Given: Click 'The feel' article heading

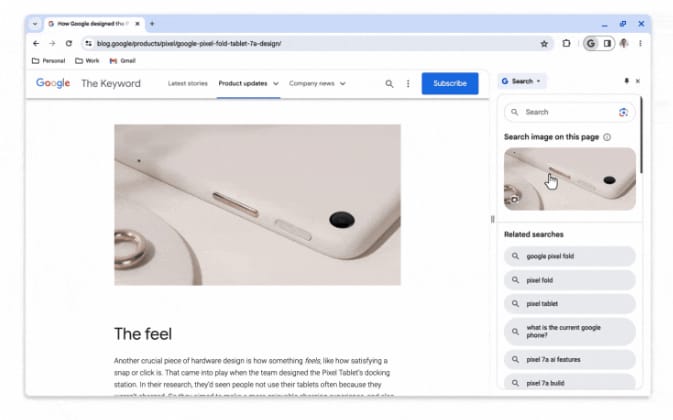Looking at the screenshot, I should click(x=143, y=334).
